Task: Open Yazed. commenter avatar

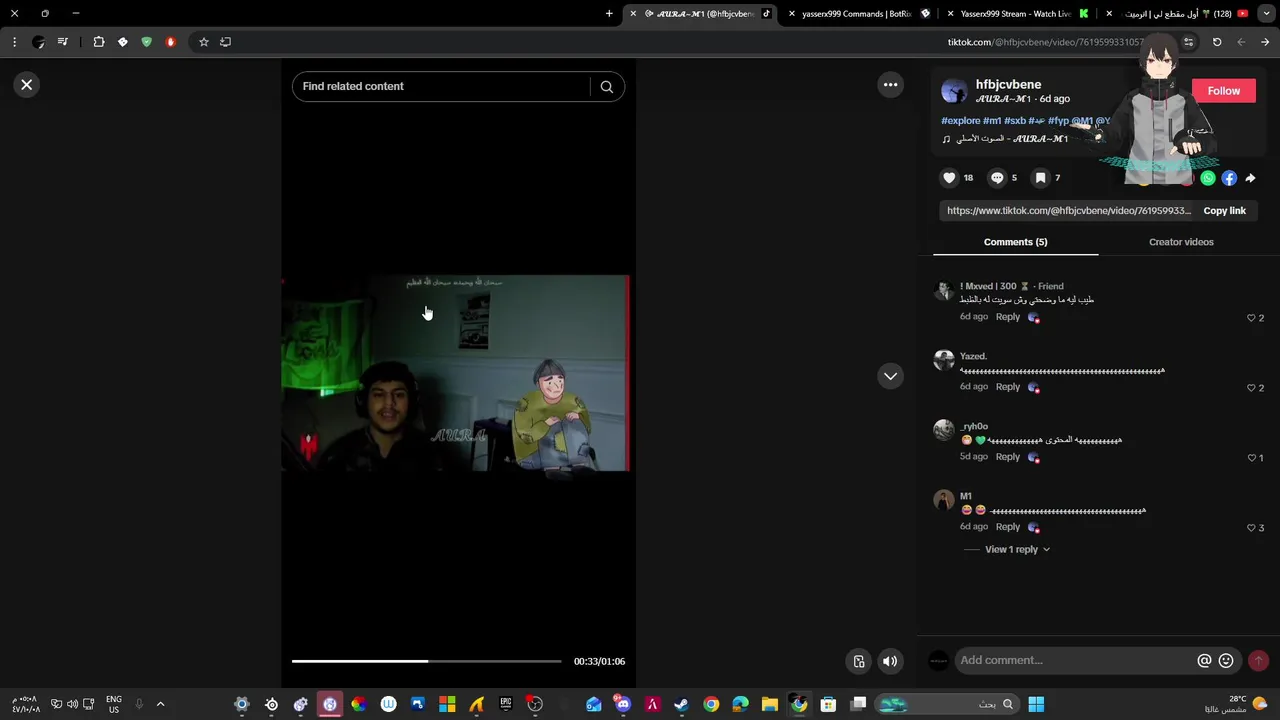Action: pos(943,361)
